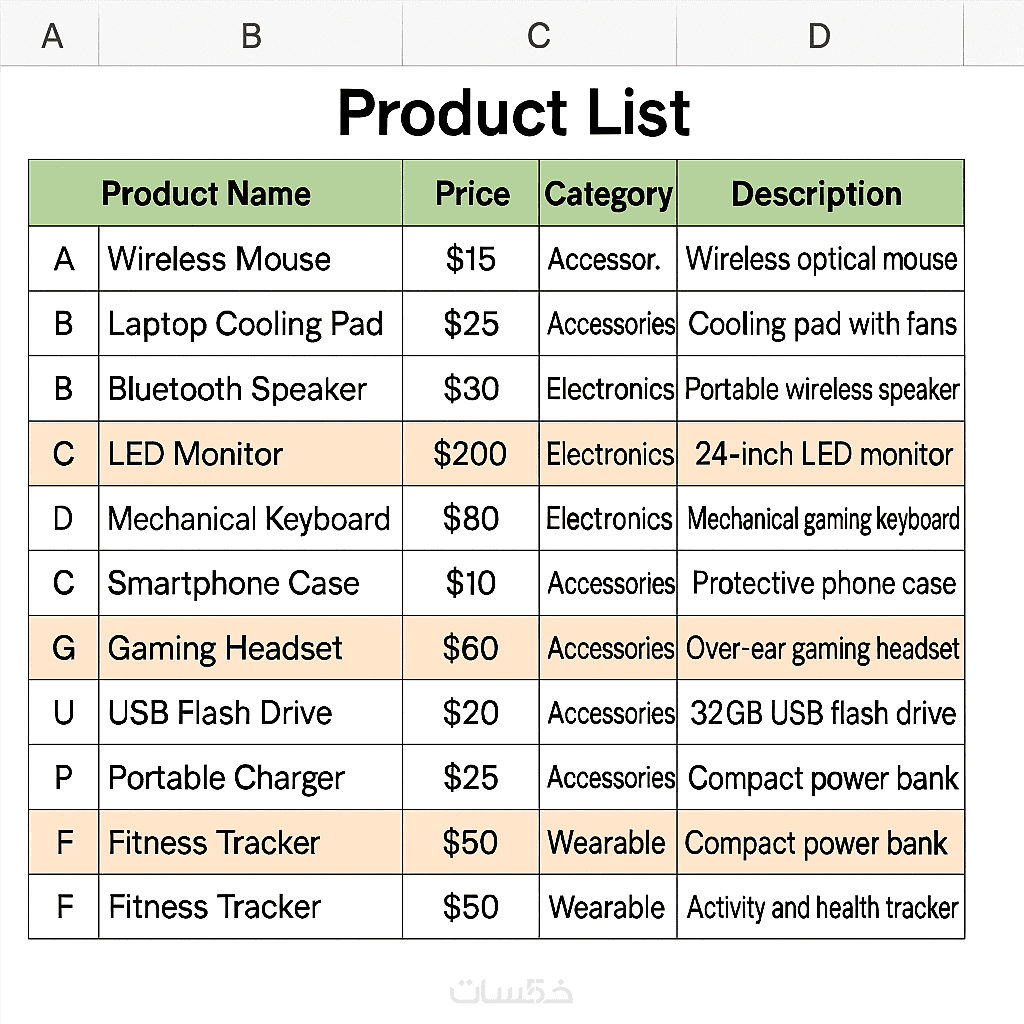Screen dimensions: 1024x1024
Task: Select the Portable Charger cell
Action: click(x=226, y=778)
